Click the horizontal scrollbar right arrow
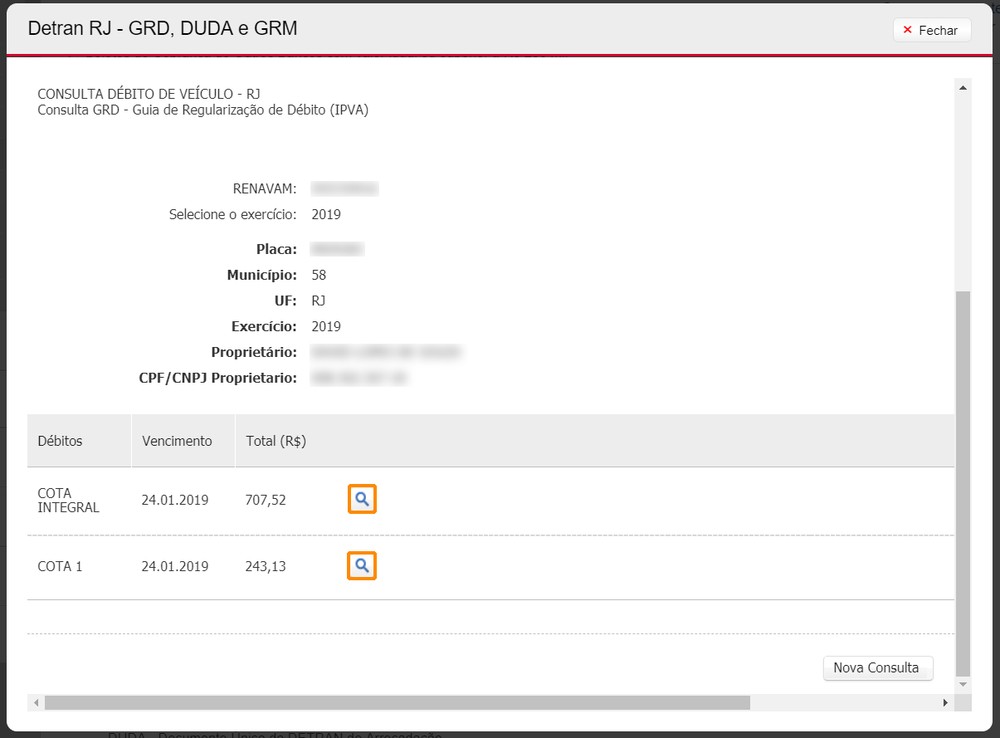This screenshot has height=738, width=1000. [x=945, y=703]
